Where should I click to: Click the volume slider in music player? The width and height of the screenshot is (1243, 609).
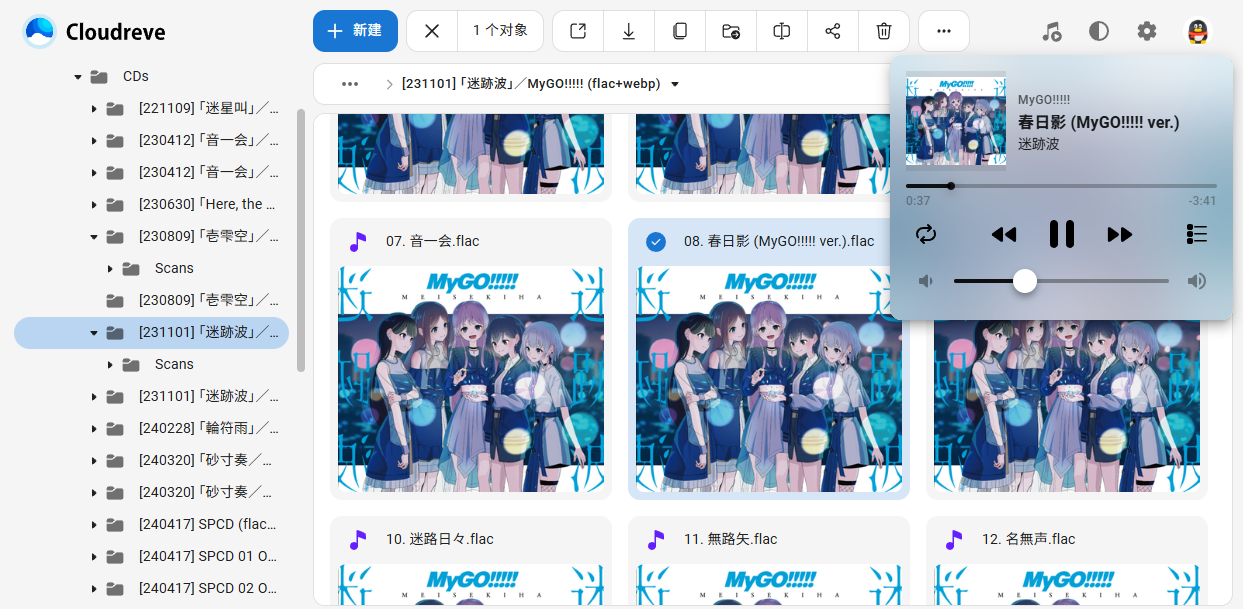[1060, 281]
